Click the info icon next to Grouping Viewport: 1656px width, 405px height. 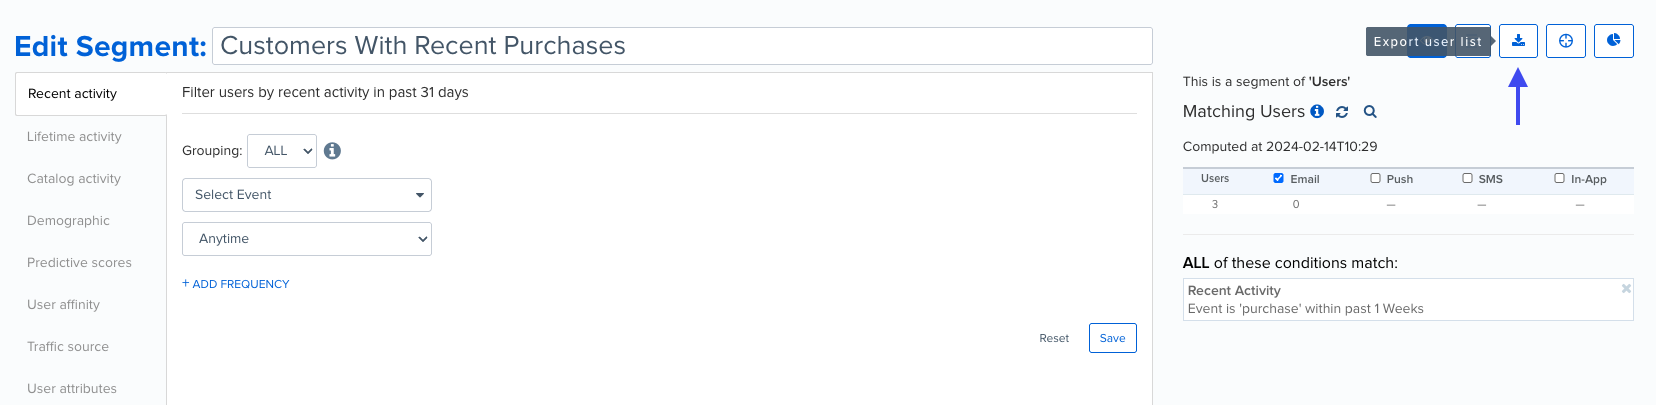tap(332, 151)
